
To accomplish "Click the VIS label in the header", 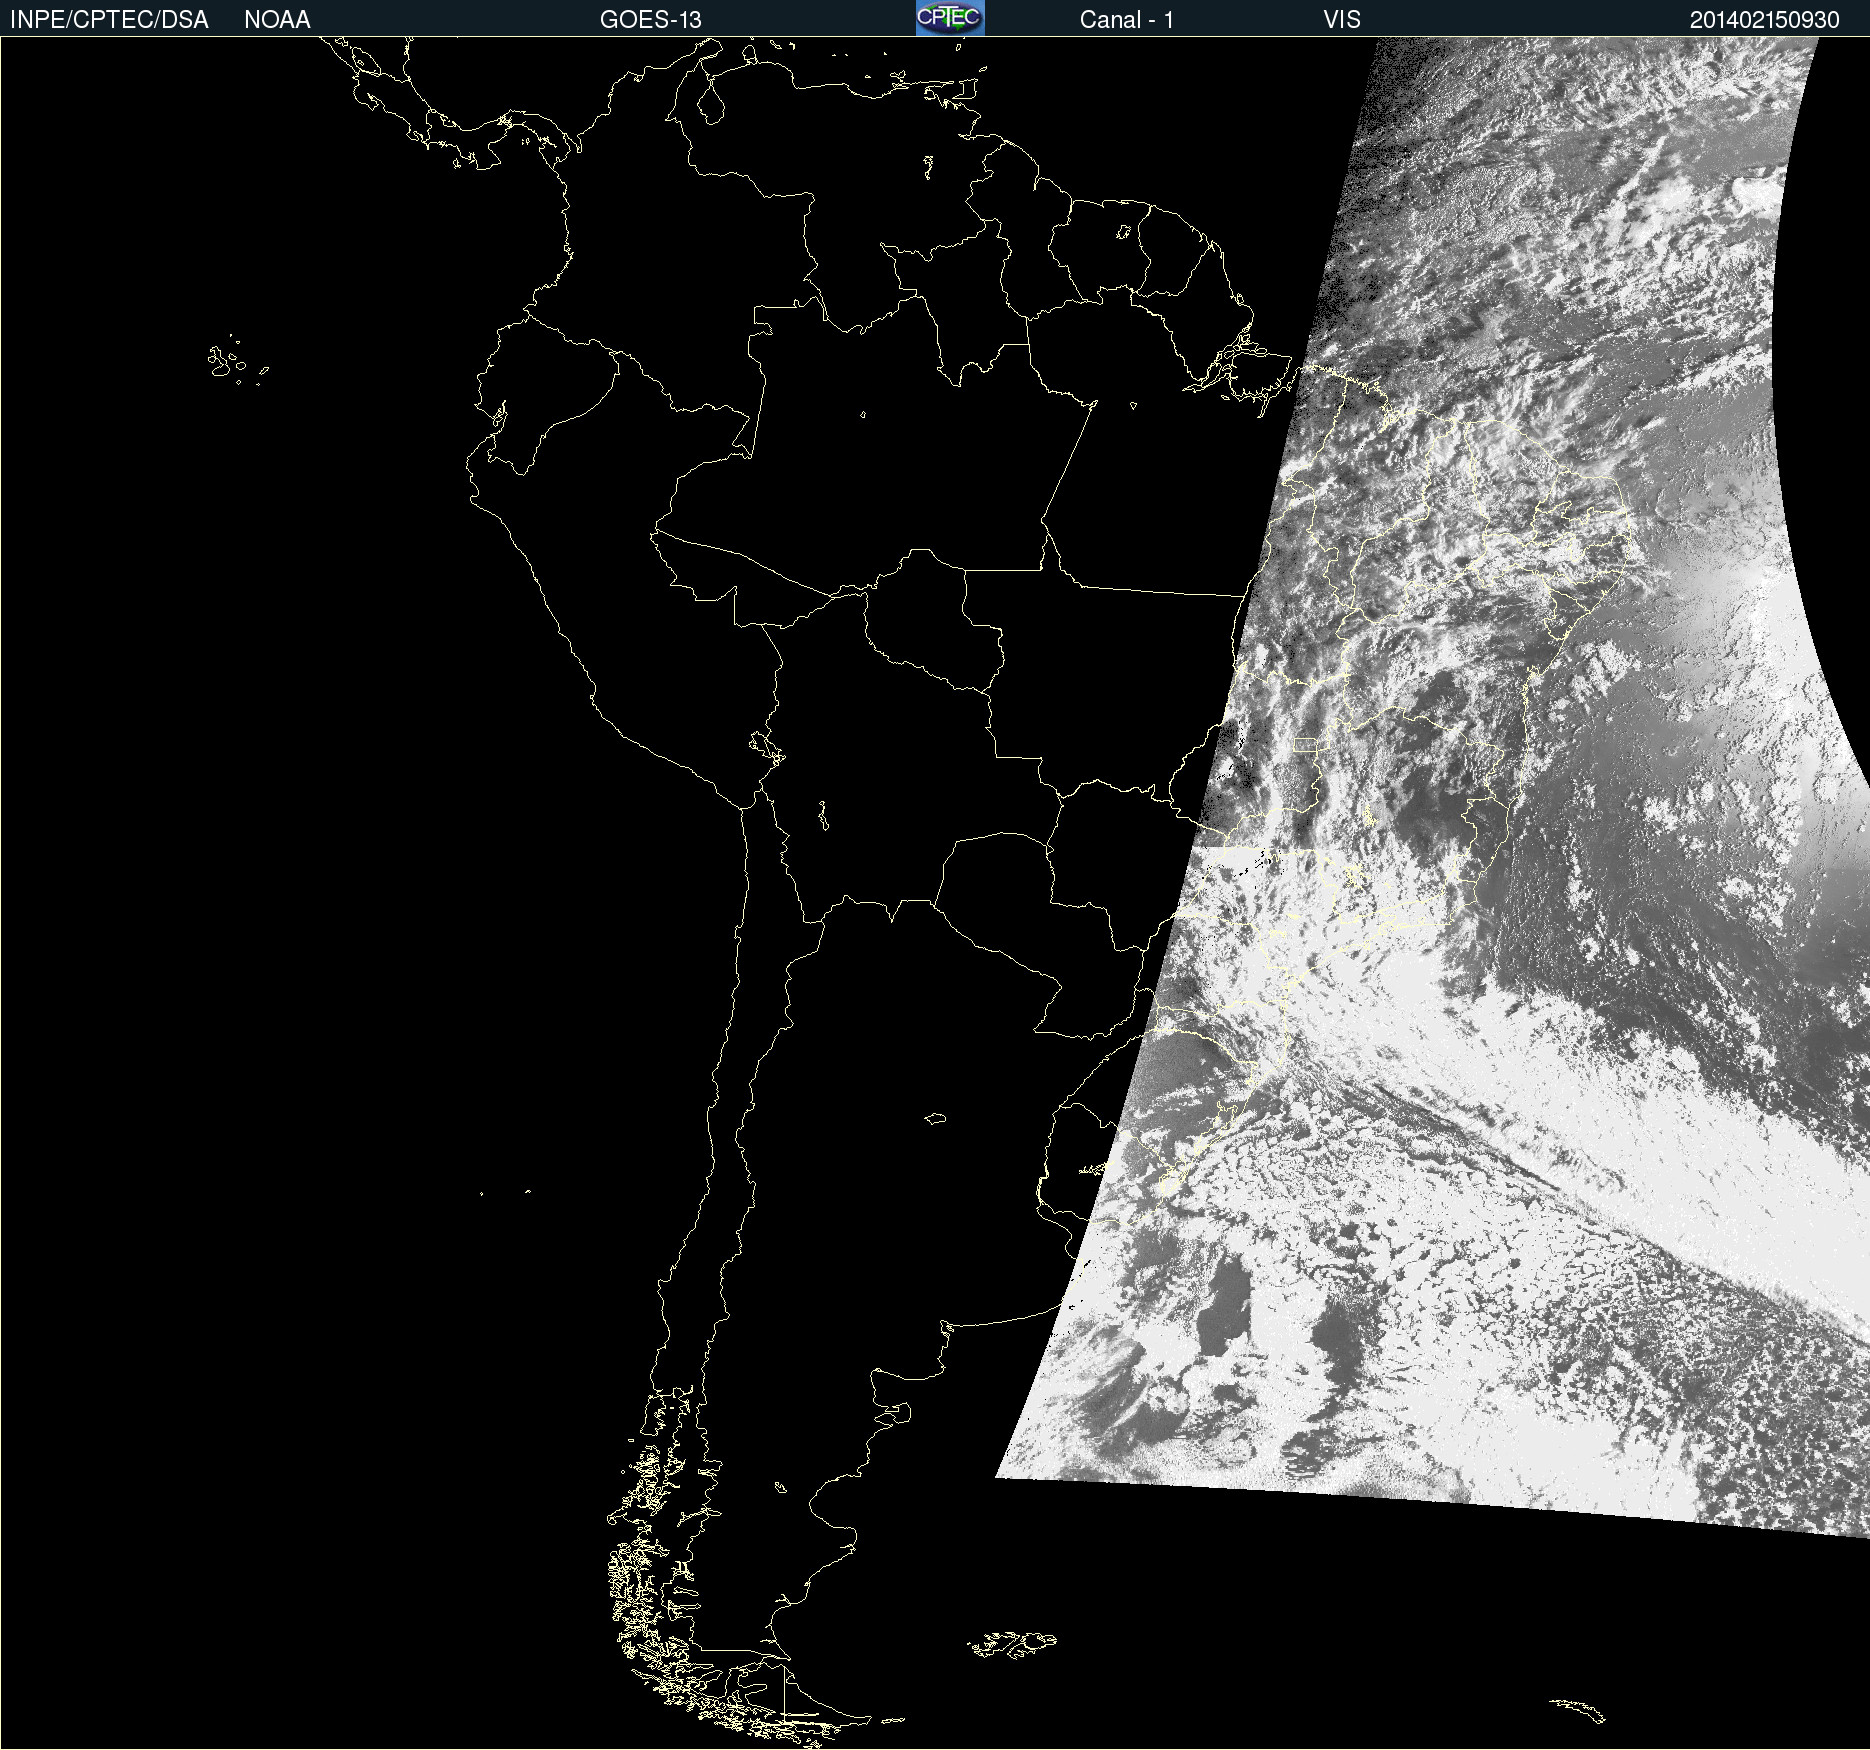I will click(1342, 20).
